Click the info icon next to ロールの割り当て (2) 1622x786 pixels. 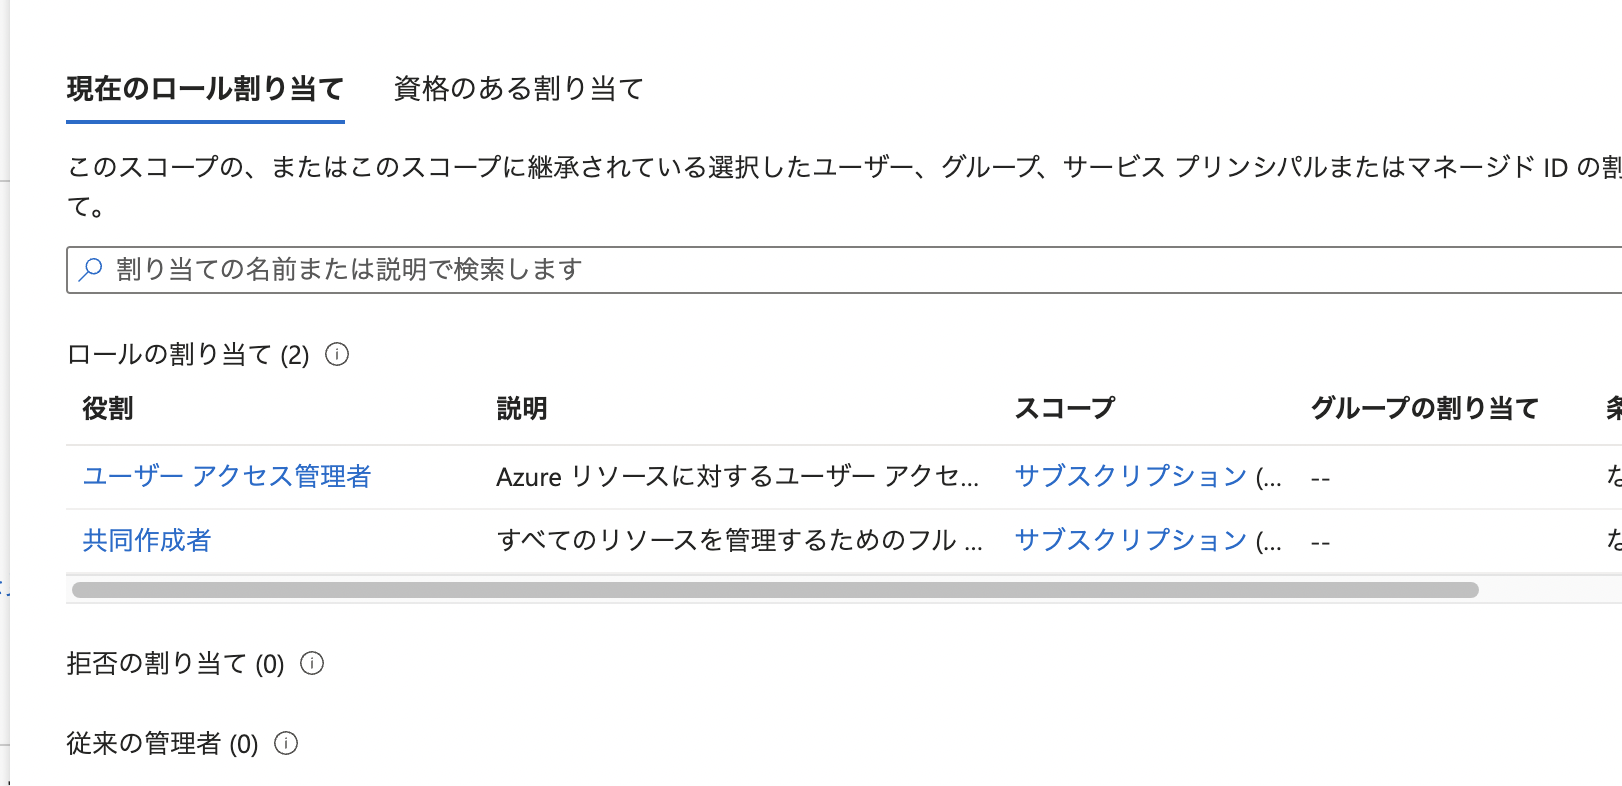coord(338,354)
